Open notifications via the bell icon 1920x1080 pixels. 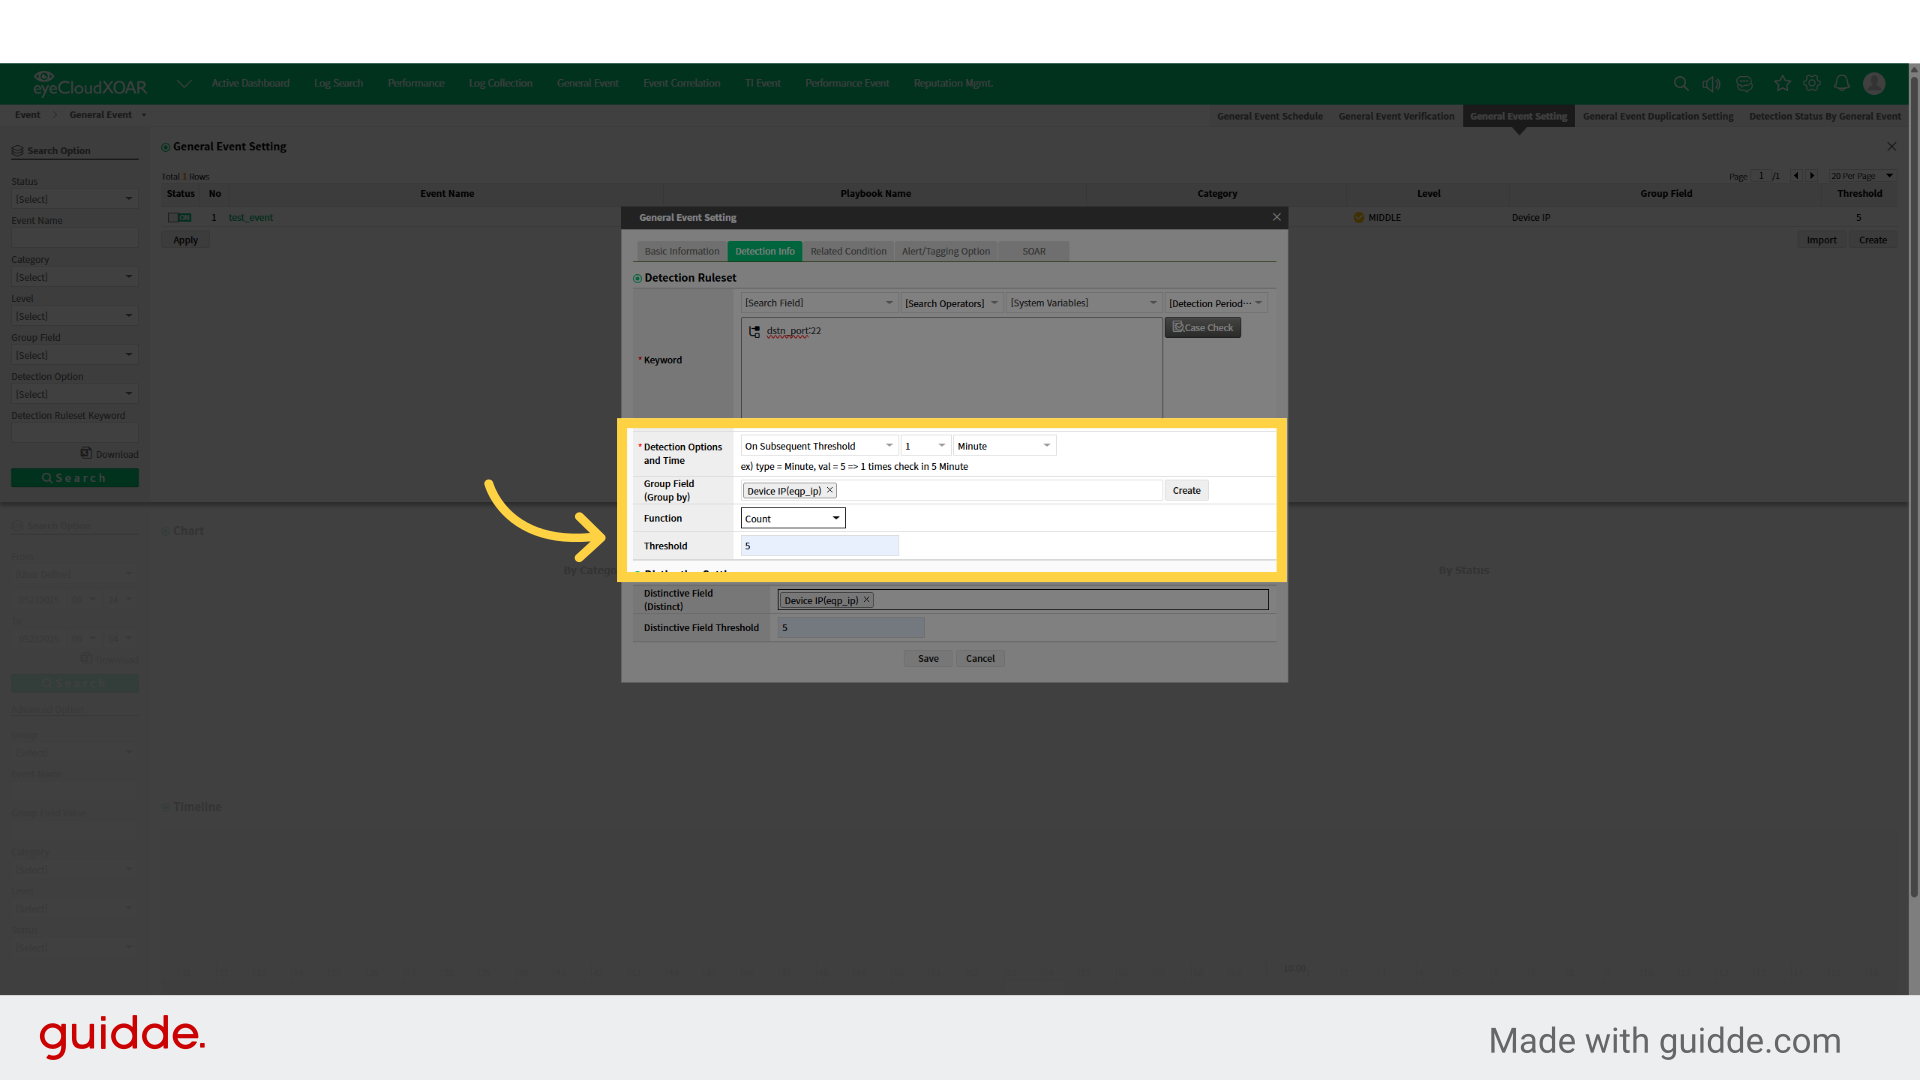click(1843, 83)
